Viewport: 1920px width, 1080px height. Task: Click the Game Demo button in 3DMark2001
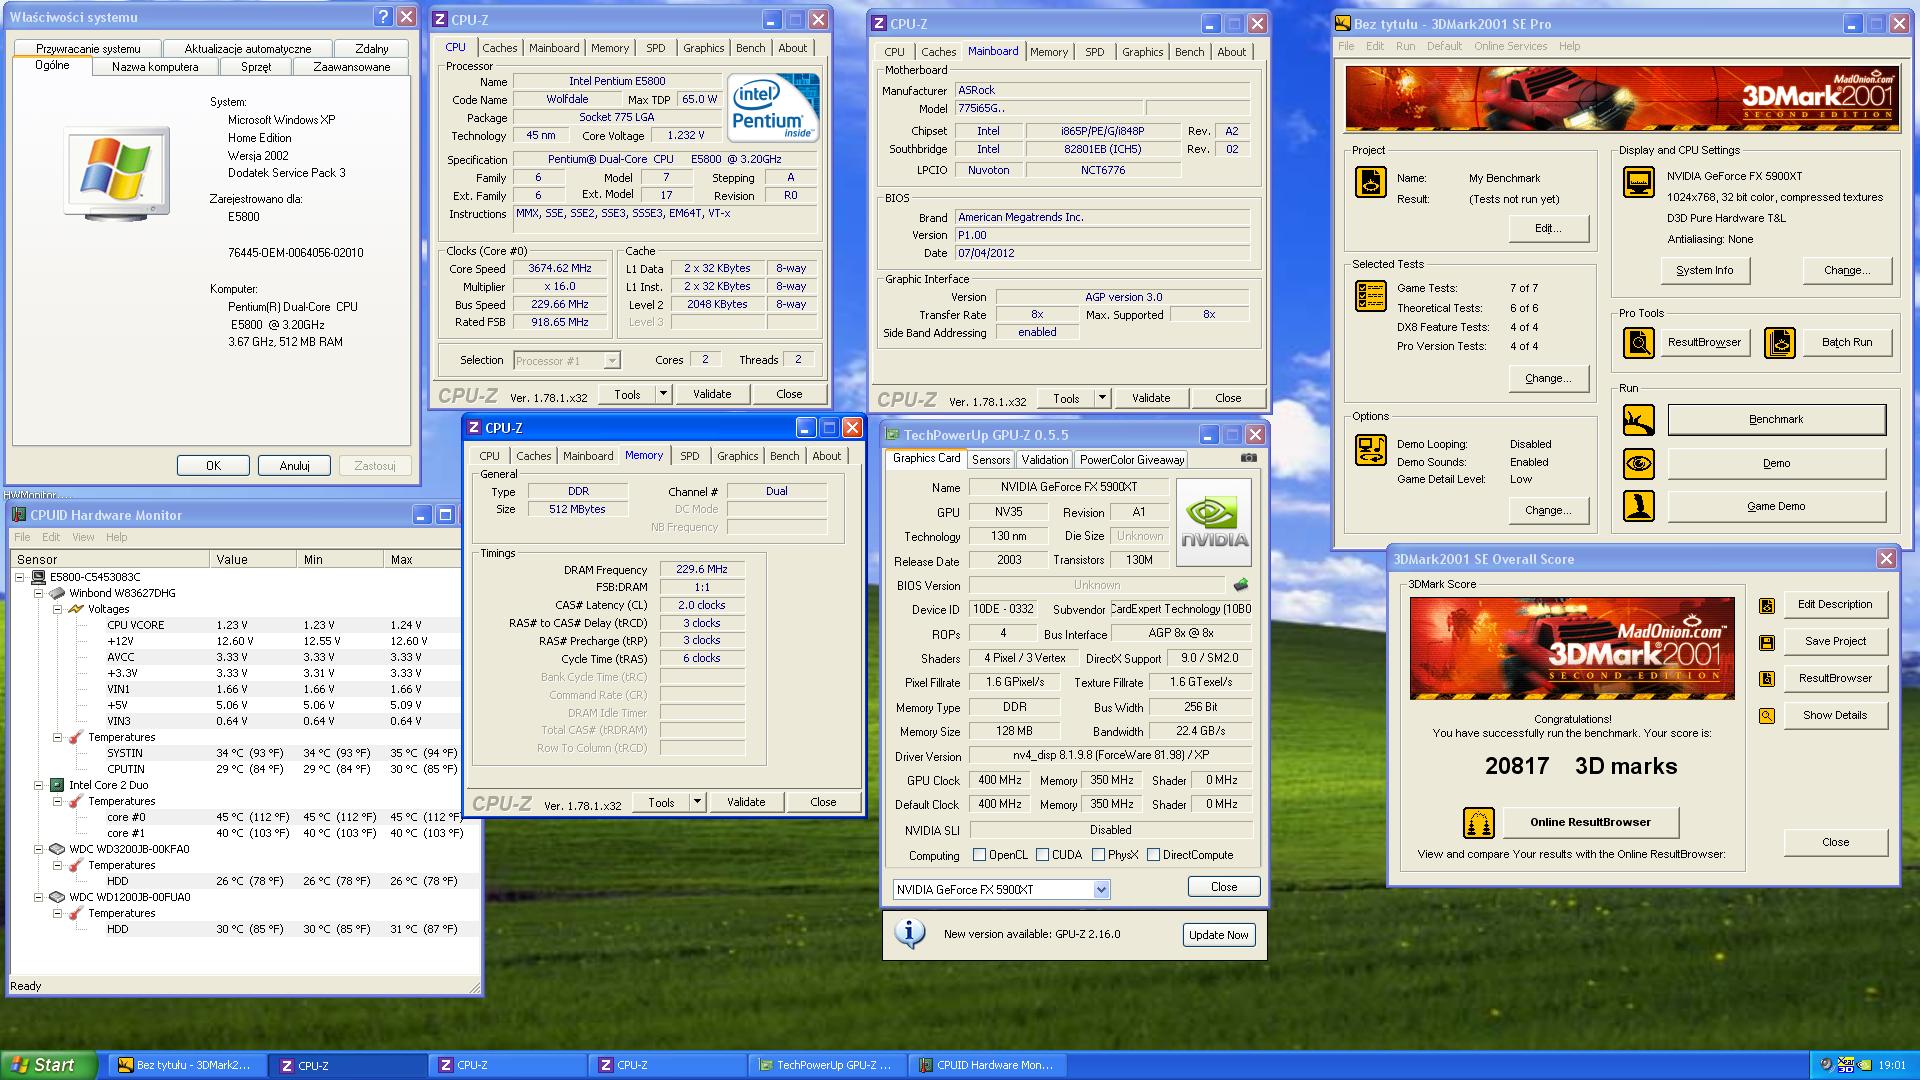coord(1776,507)
